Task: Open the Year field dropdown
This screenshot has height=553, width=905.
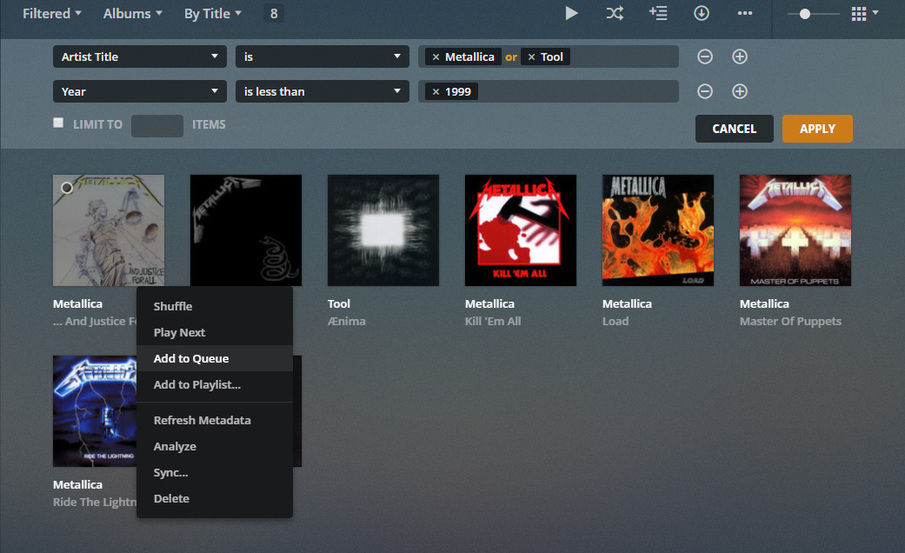Action: click(x=140, y=91)
